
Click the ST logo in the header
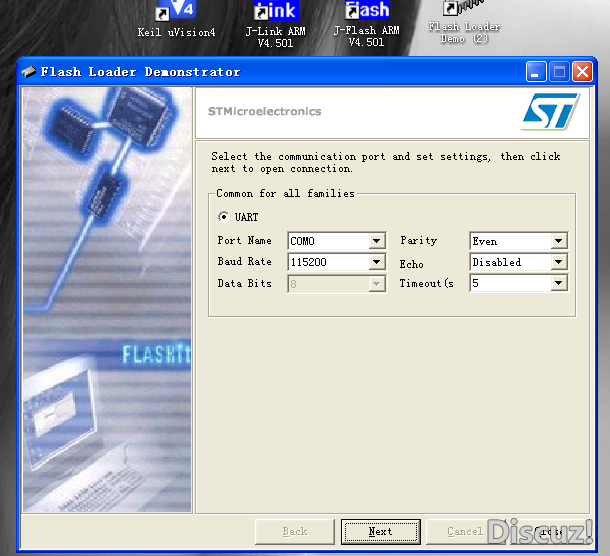pyautogui.click(x=550, y=111)
